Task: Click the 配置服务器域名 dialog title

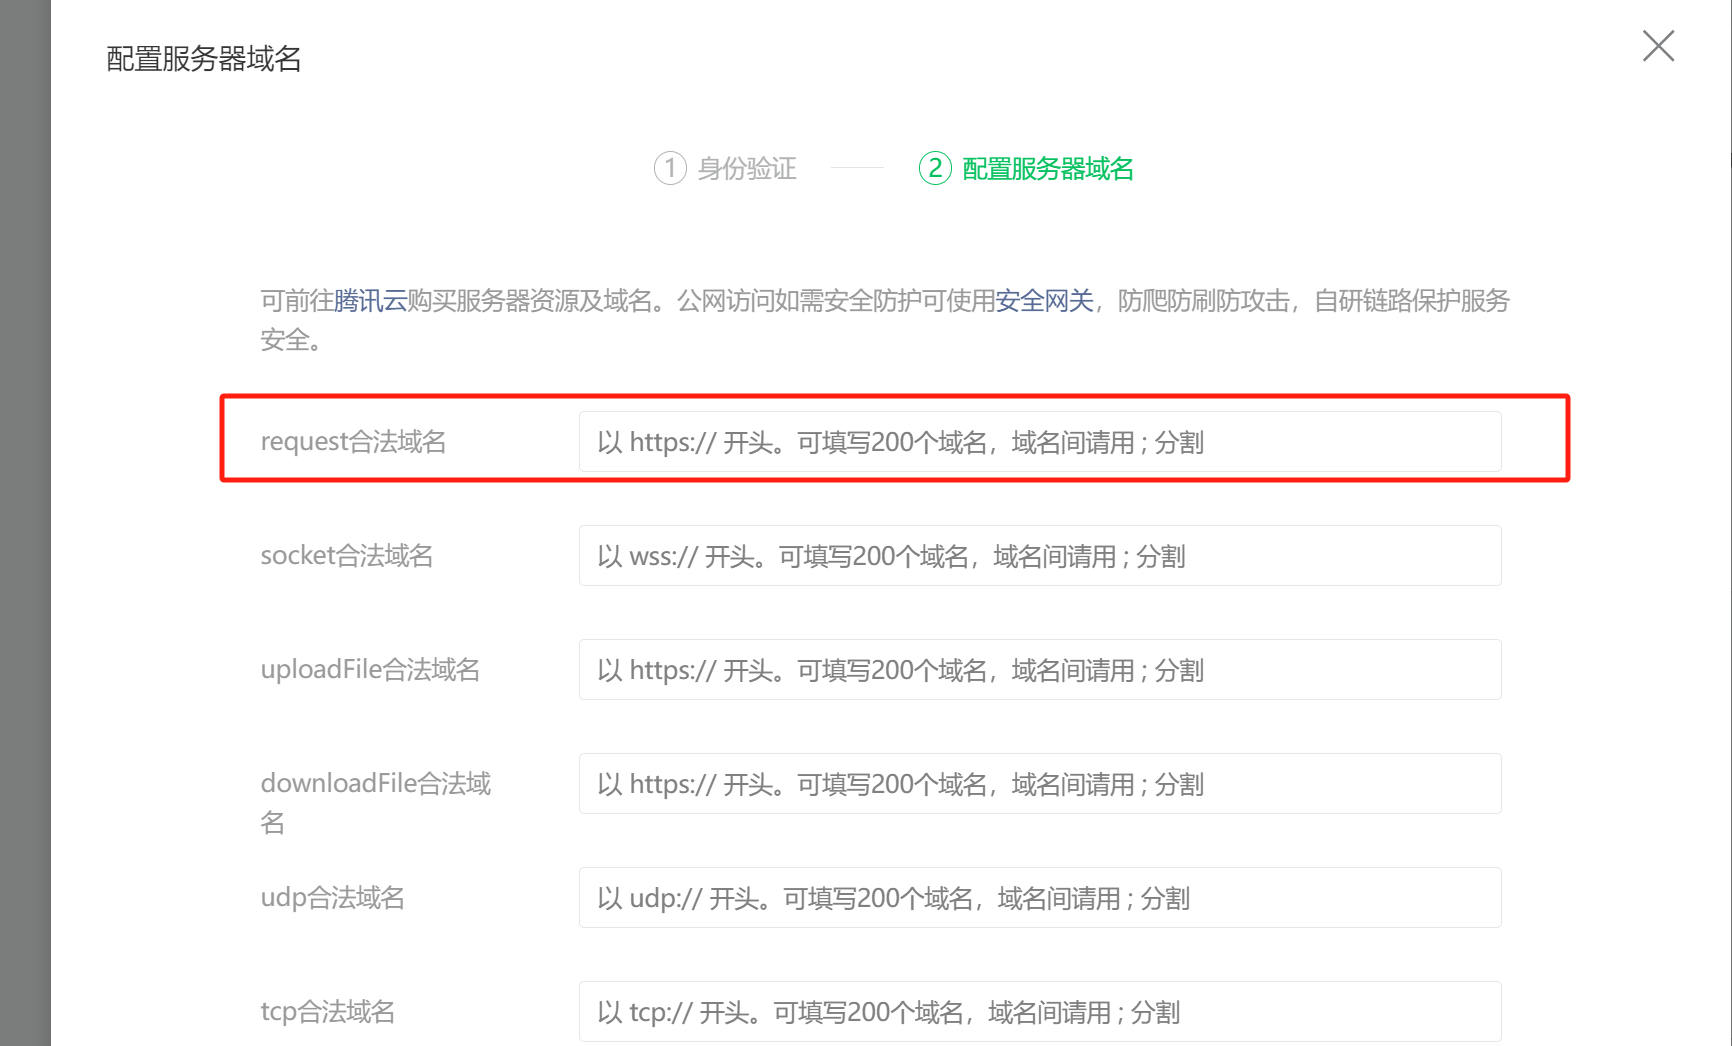Action: [x=203, y=60]
